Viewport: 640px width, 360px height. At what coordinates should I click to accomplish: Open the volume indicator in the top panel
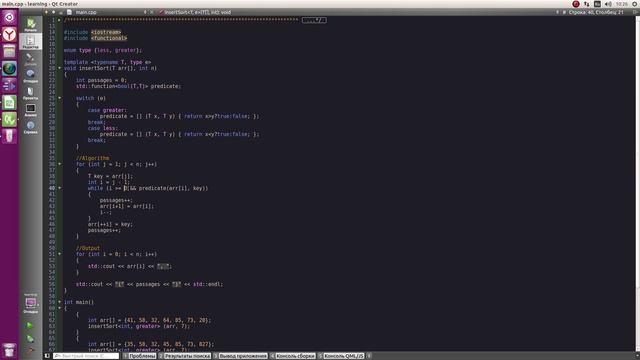(x=608, y=4)
